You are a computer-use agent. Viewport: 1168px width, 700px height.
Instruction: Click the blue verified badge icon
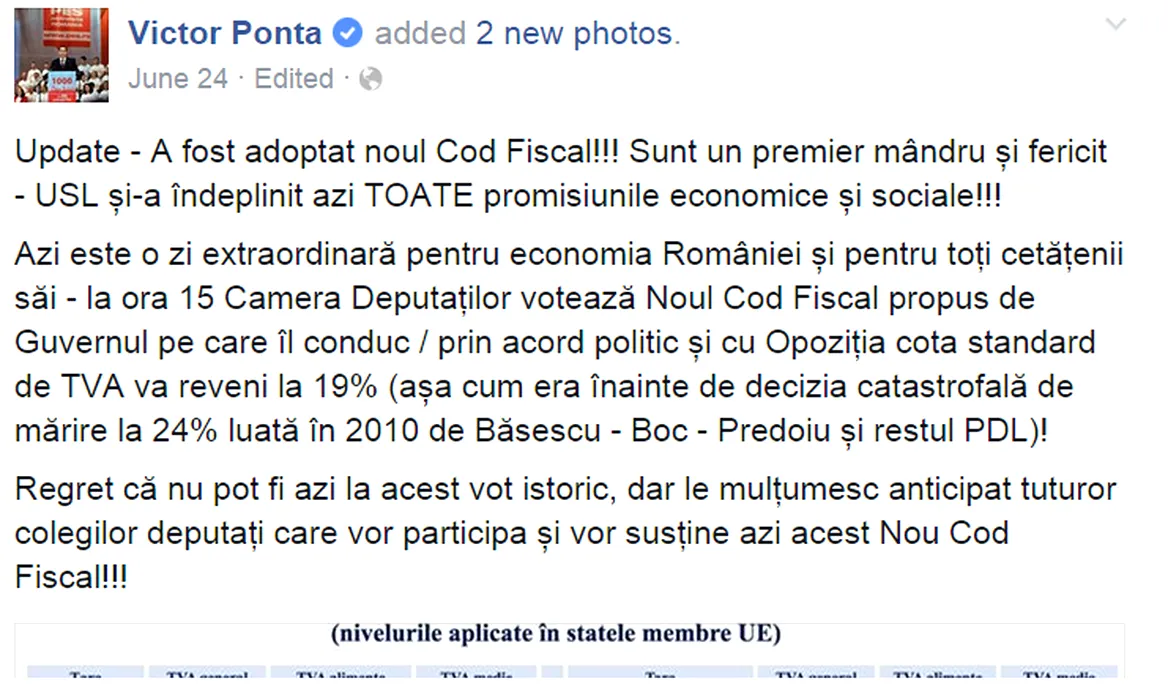pyautogui.click(x=348, y=34)
